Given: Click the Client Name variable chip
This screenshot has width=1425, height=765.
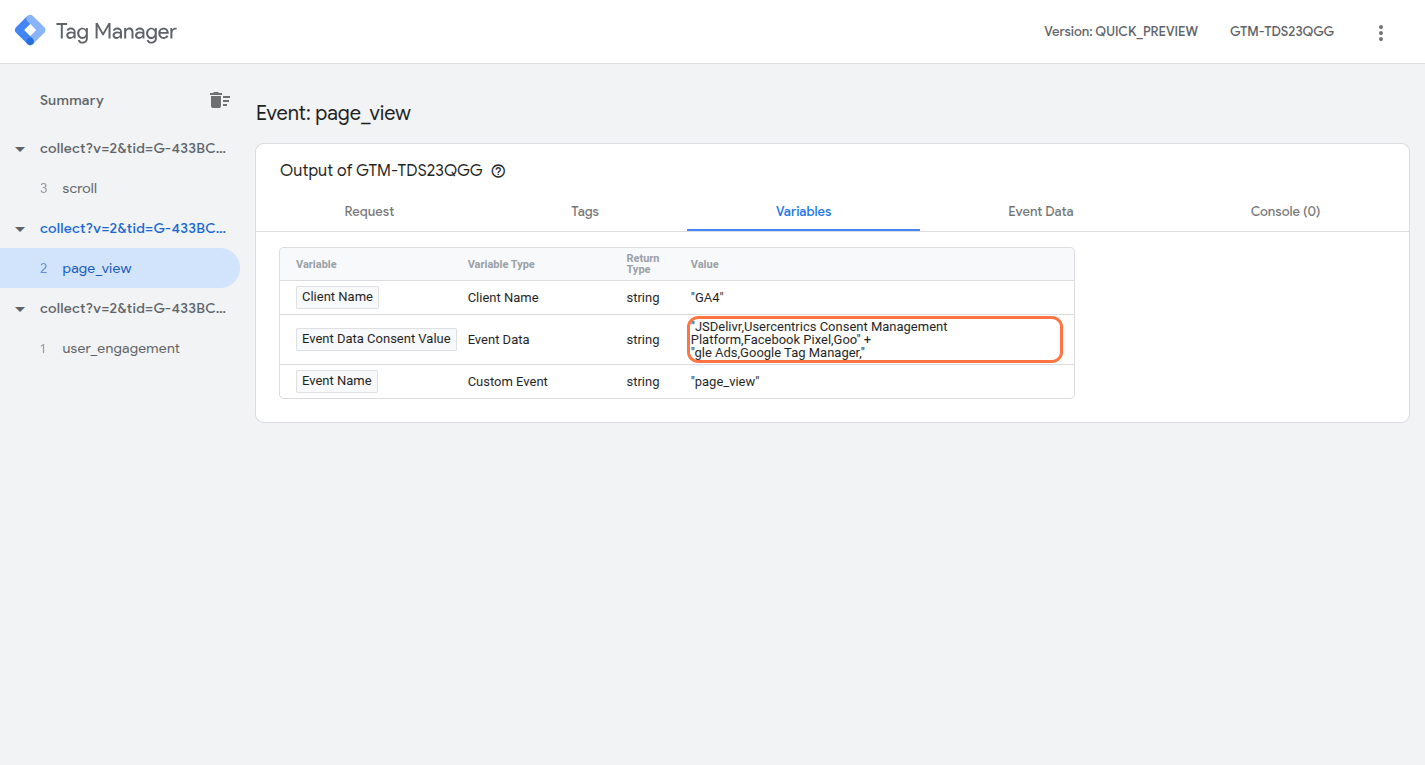Looking at the screenshot, I should tap(337, 297).
